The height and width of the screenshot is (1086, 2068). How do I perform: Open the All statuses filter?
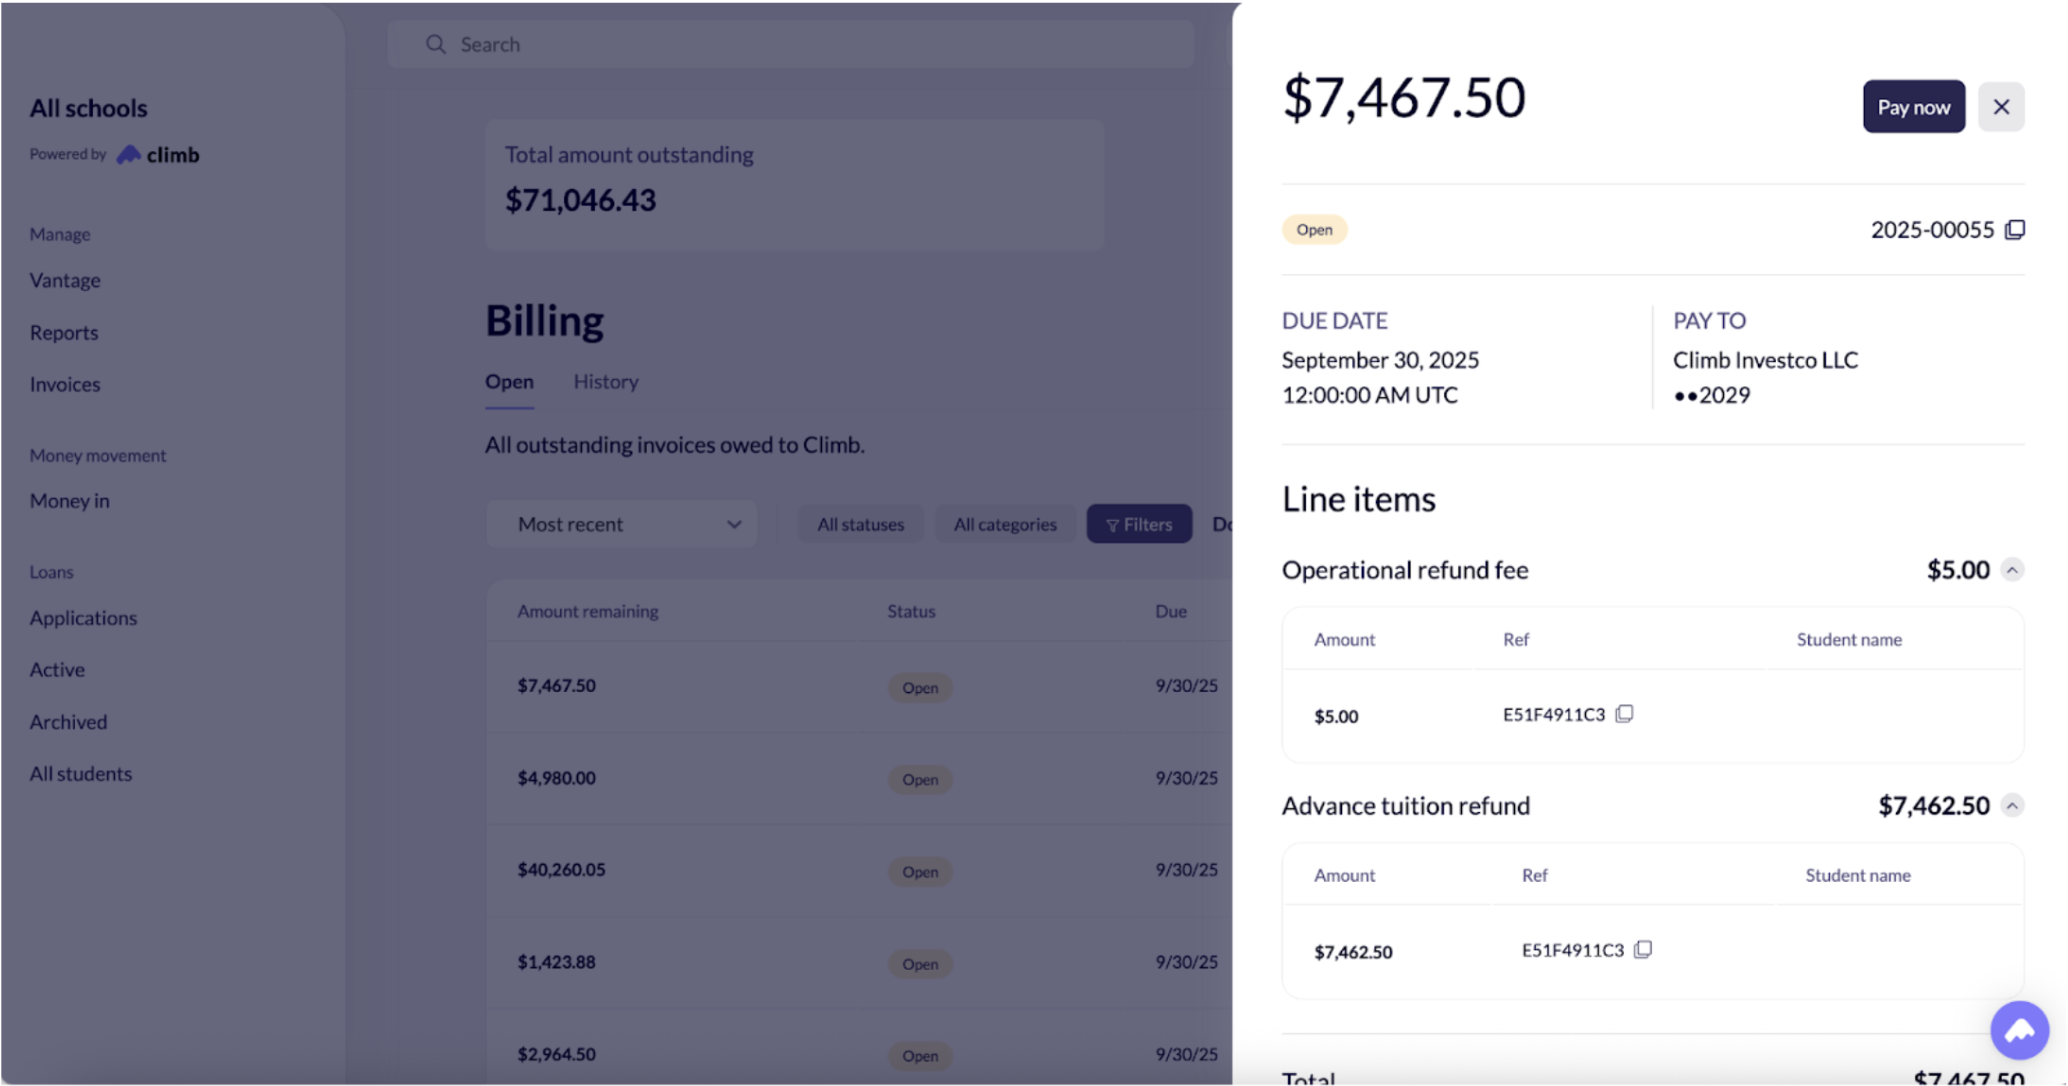[x=860, y=524]
